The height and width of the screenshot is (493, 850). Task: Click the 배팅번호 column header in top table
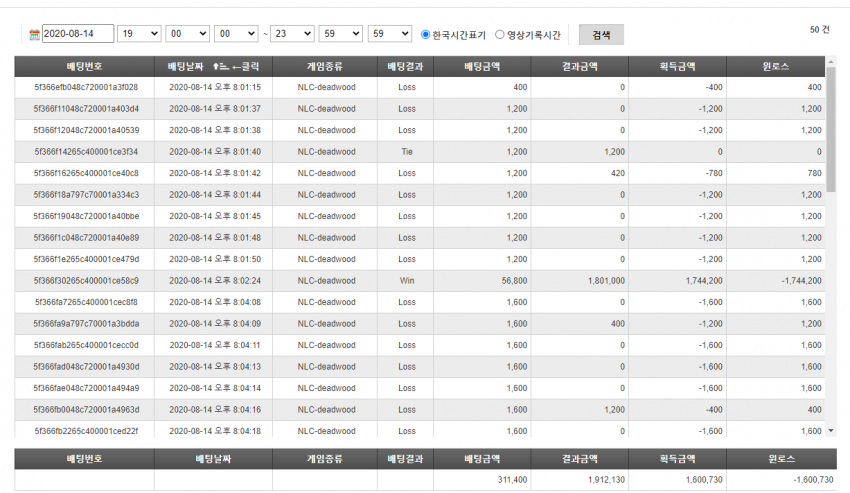pyautogui.click(x=85, y=66)
